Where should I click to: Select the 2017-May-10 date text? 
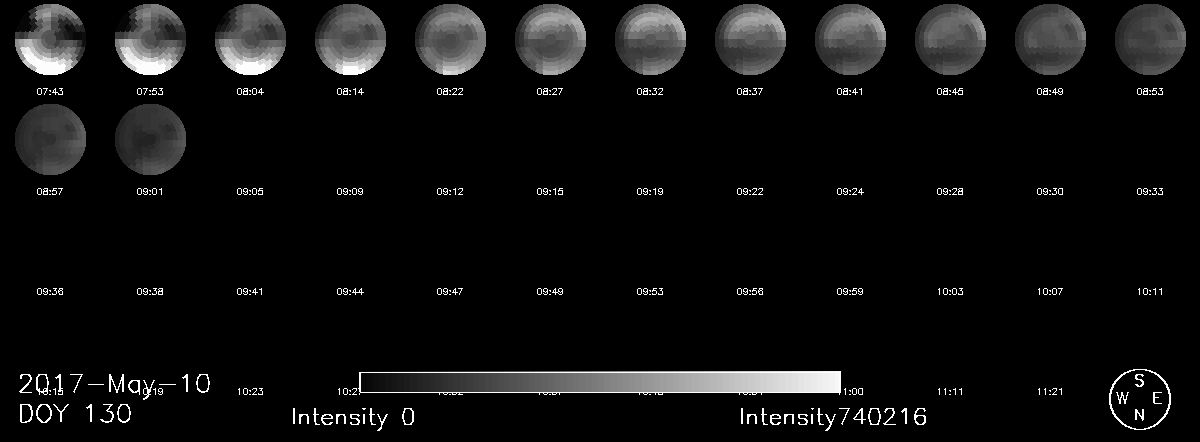point(115,384)
